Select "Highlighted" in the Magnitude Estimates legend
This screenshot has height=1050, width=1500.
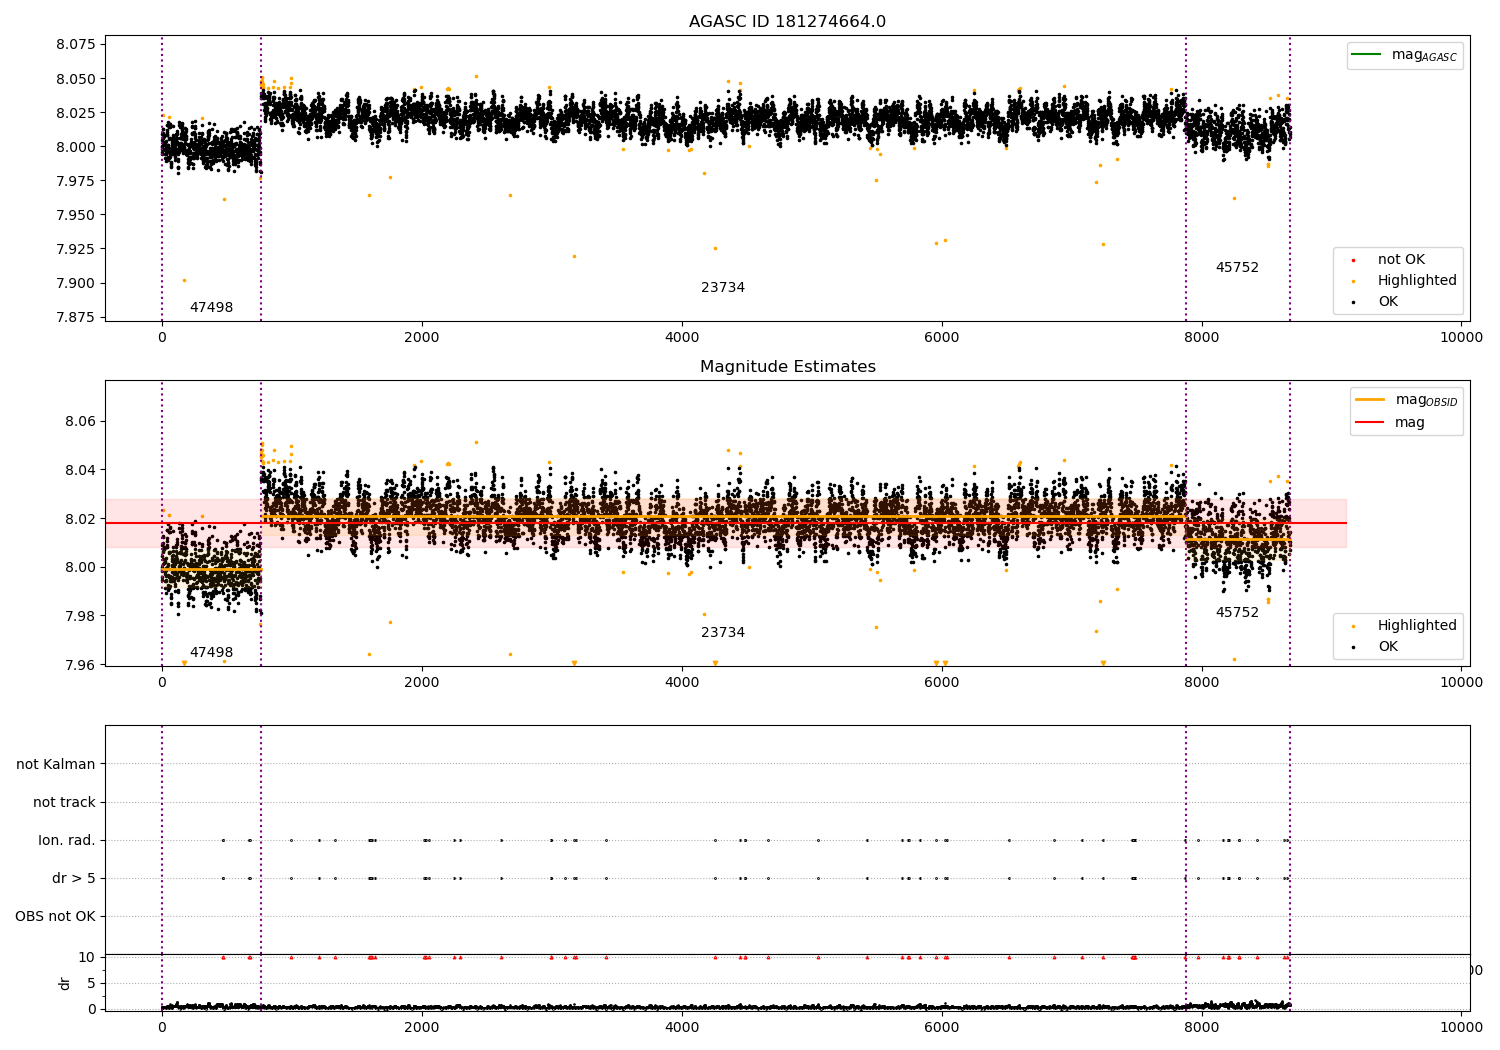pos(1417,626)
